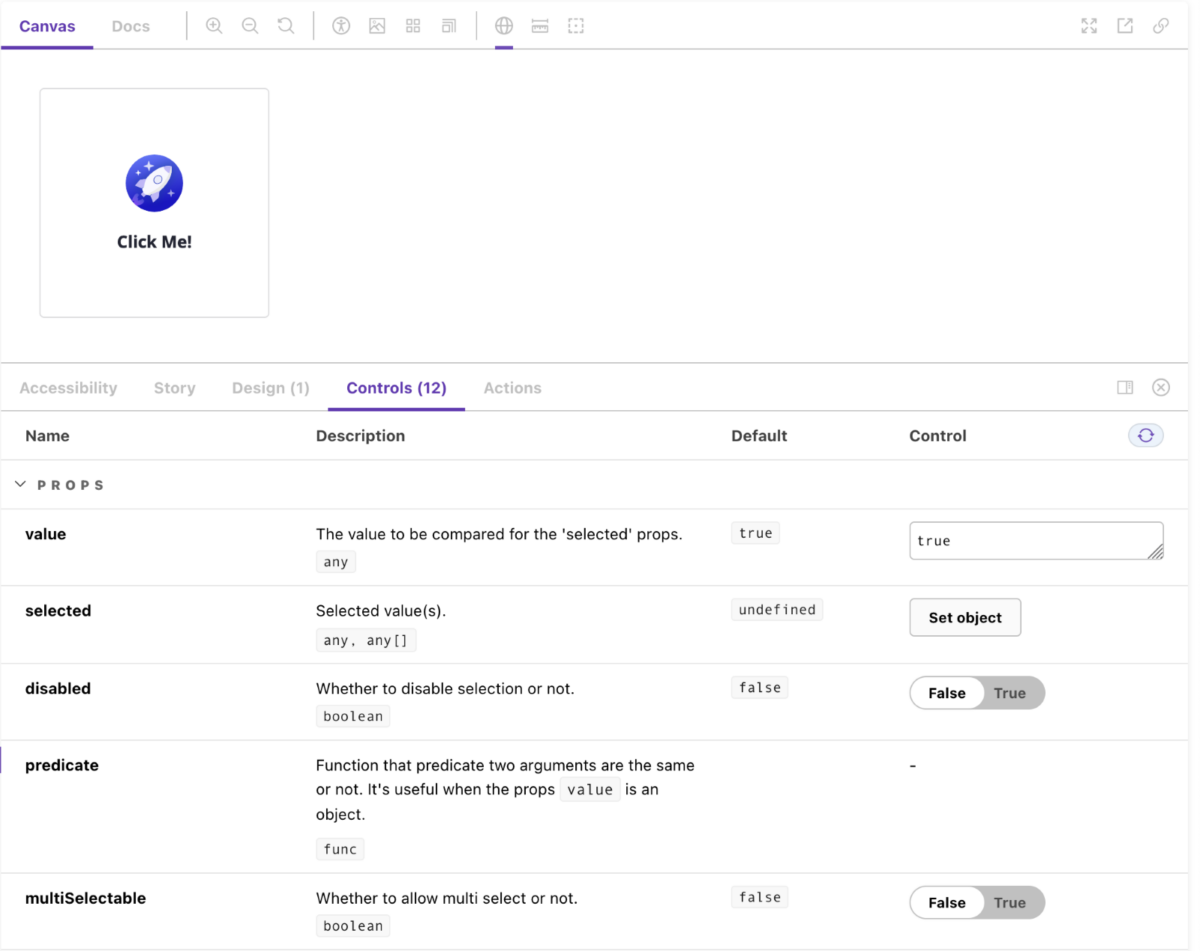Viewport: 1200px width, 951px height.
Task: Switch to the Docs tab
Action: point(130,25)
